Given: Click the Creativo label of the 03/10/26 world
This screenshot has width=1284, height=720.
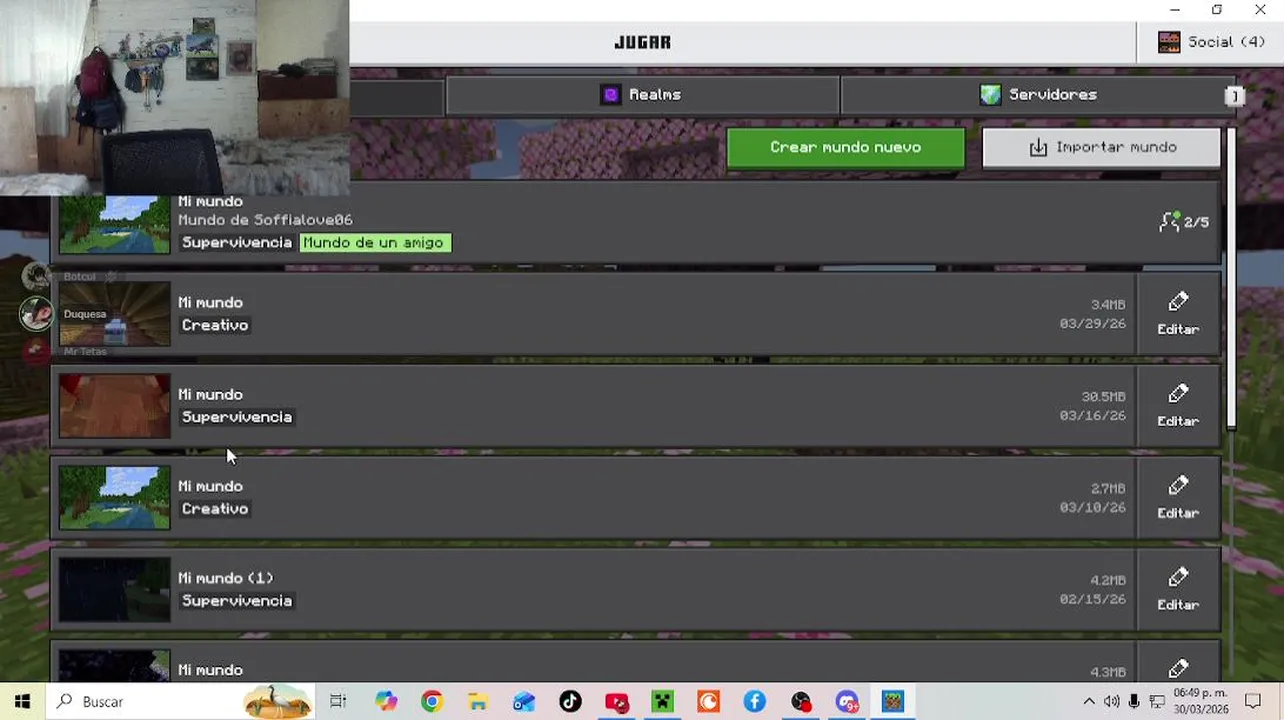Looking at the screenshot, I should 215,509.
